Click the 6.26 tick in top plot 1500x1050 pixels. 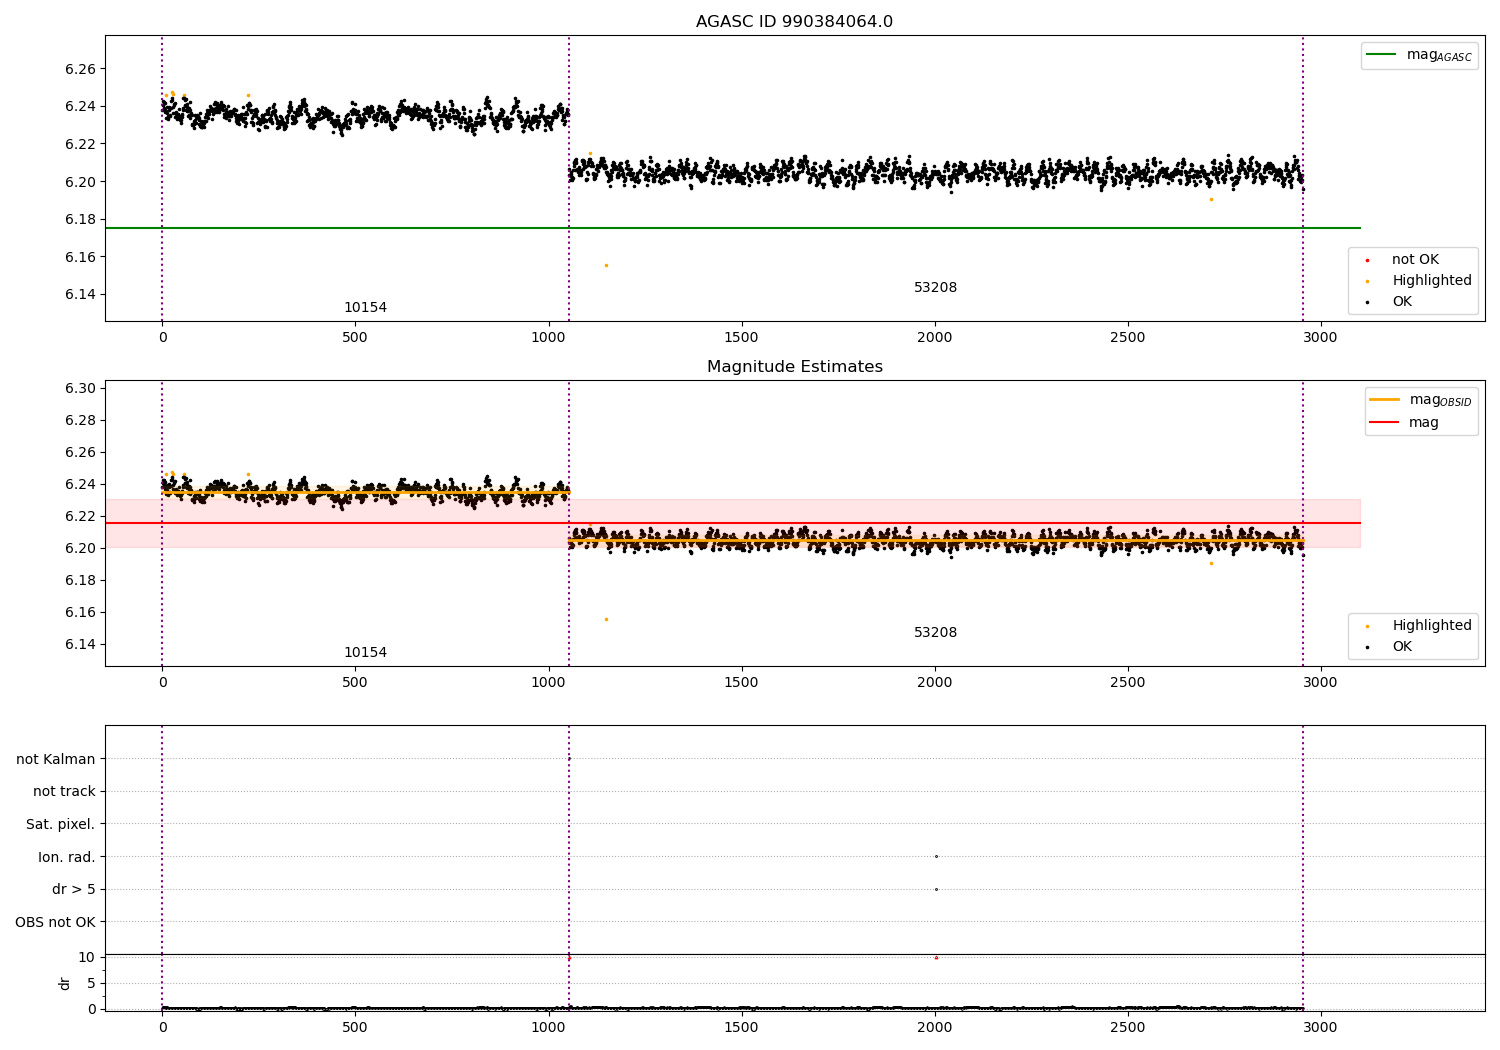click(x=80, y=69)
